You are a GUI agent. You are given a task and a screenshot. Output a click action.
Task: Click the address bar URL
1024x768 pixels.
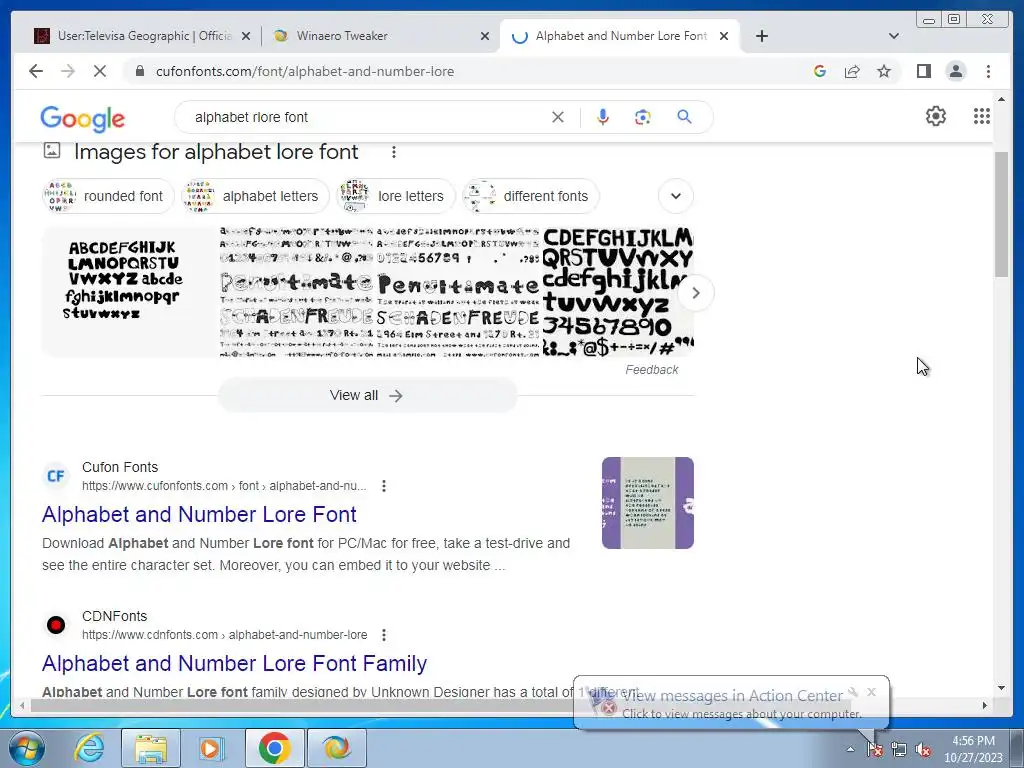[305, 71]
